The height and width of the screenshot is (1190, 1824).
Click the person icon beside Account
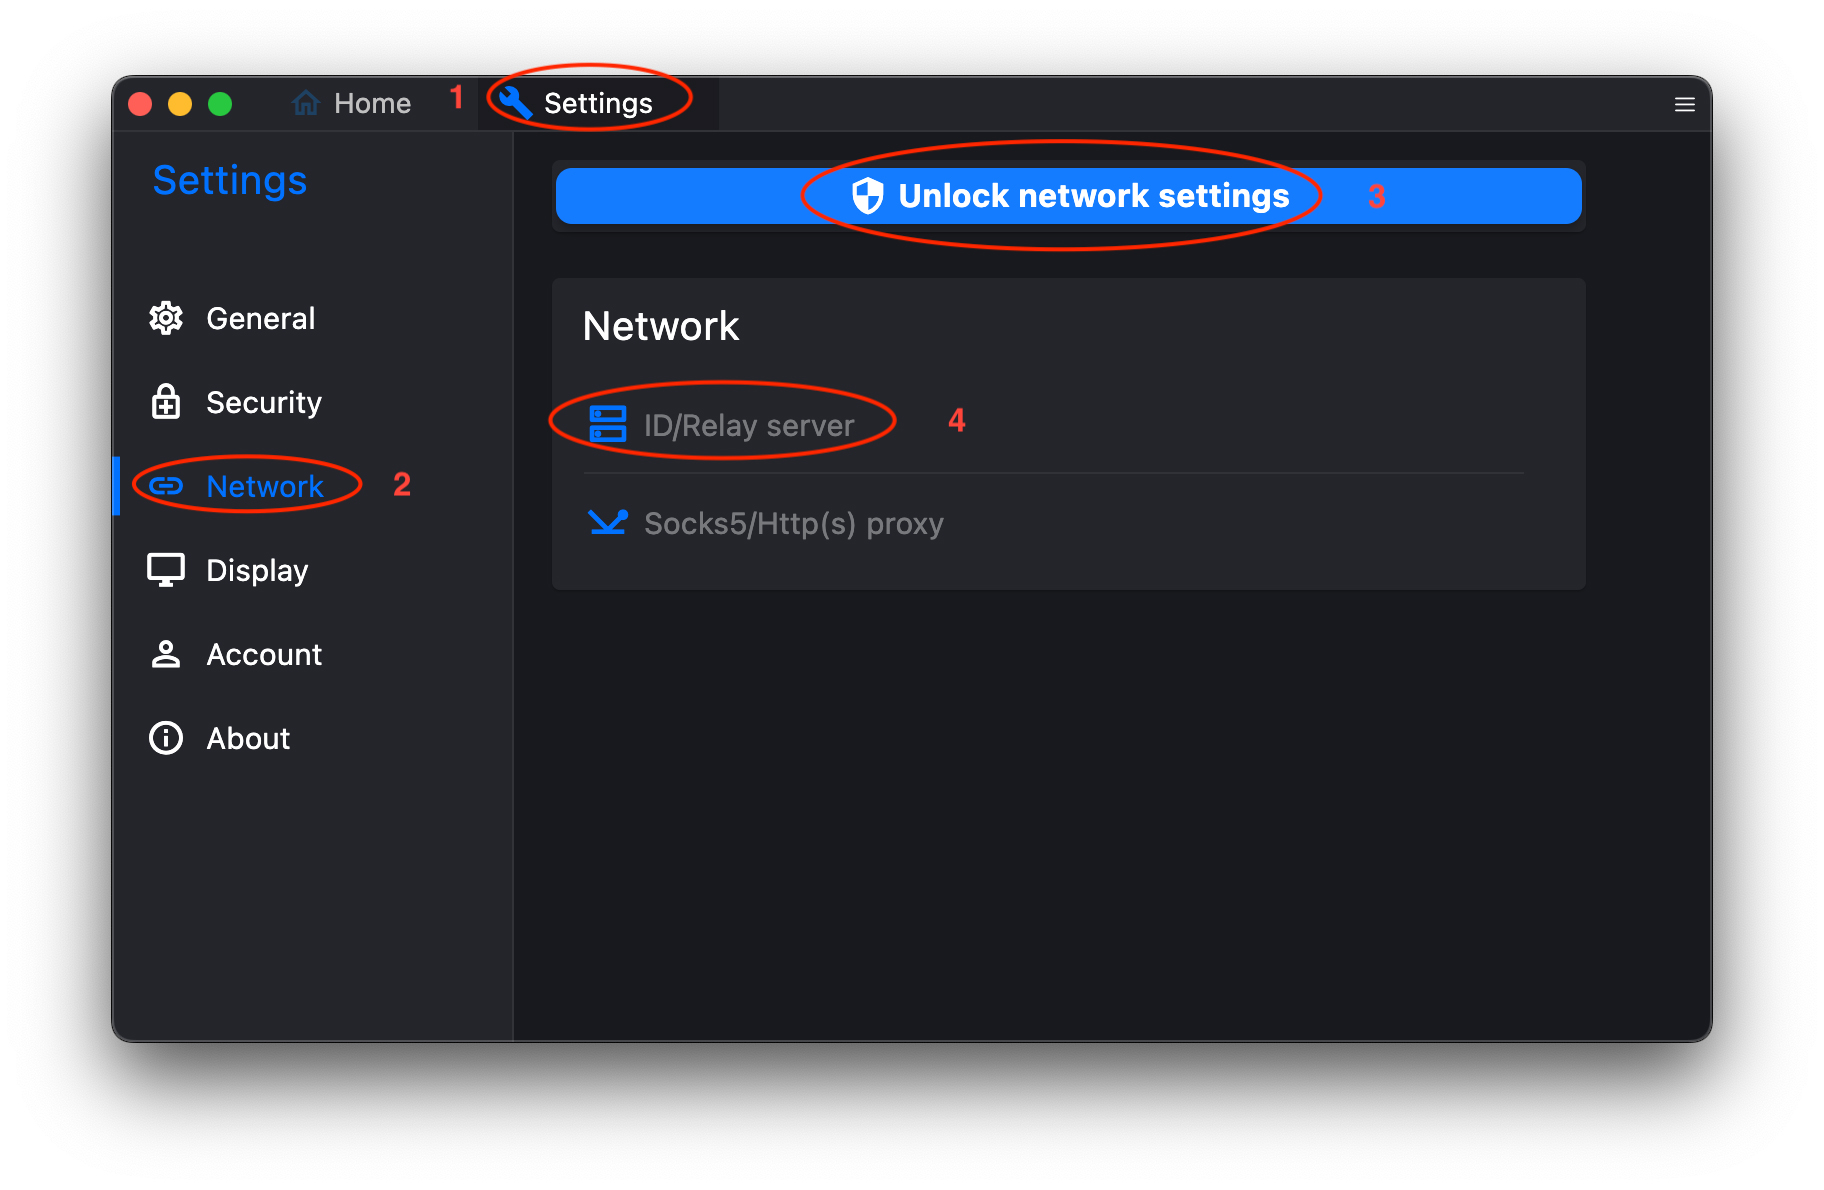pos(166,654)
